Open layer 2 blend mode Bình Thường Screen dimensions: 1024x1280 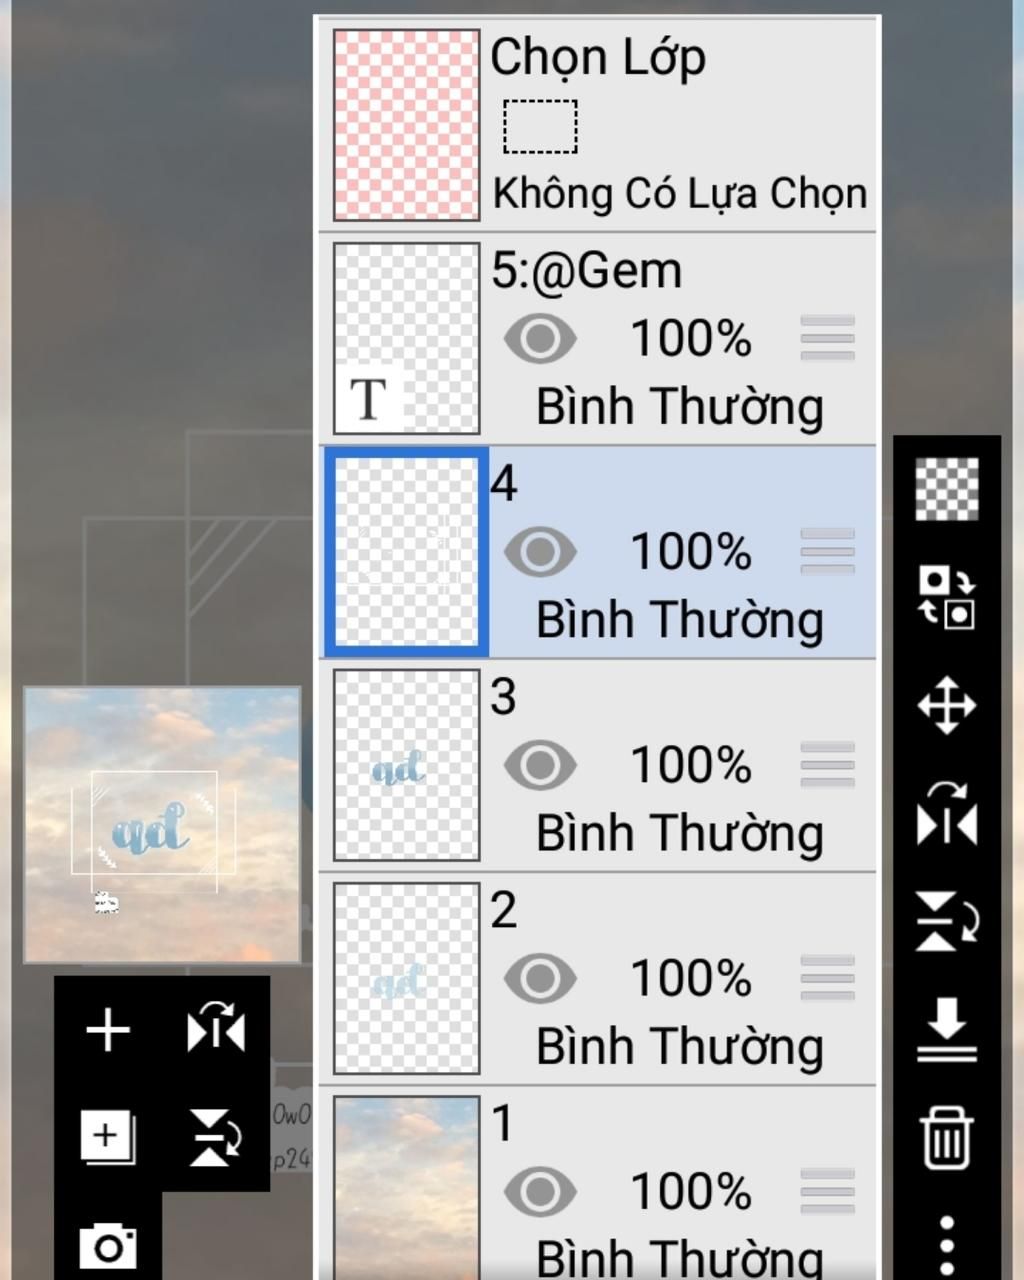pos(680,1047)
